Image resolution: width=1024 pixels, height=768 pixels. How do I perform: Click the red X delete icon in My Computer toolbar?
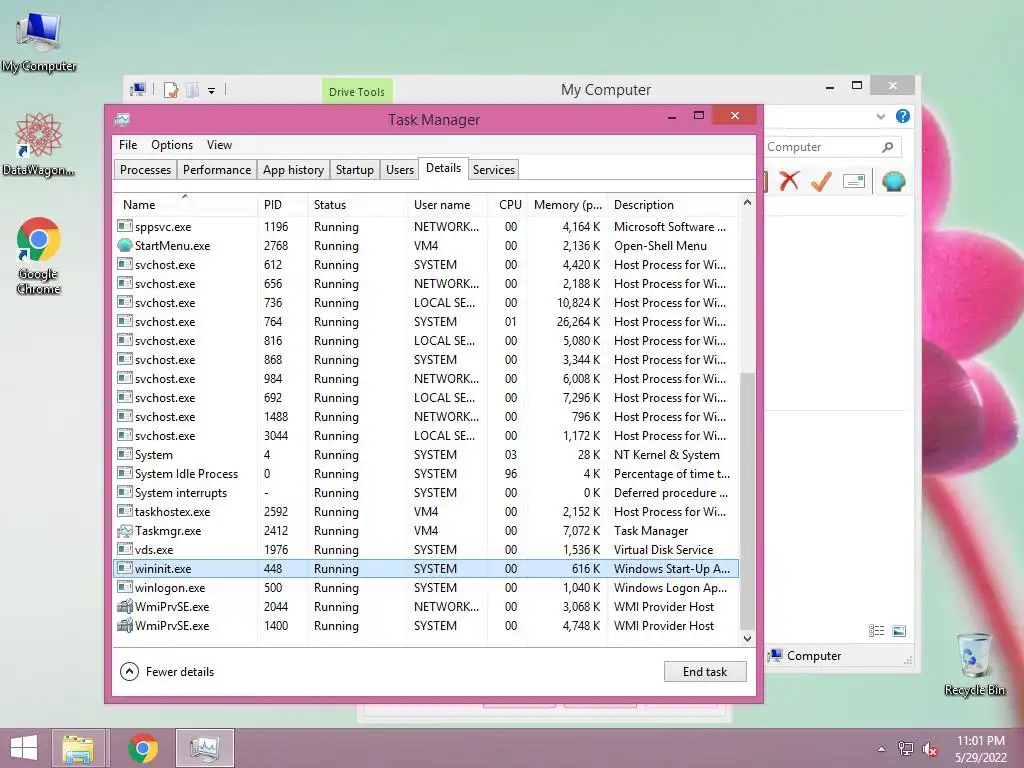coord(789,180)
